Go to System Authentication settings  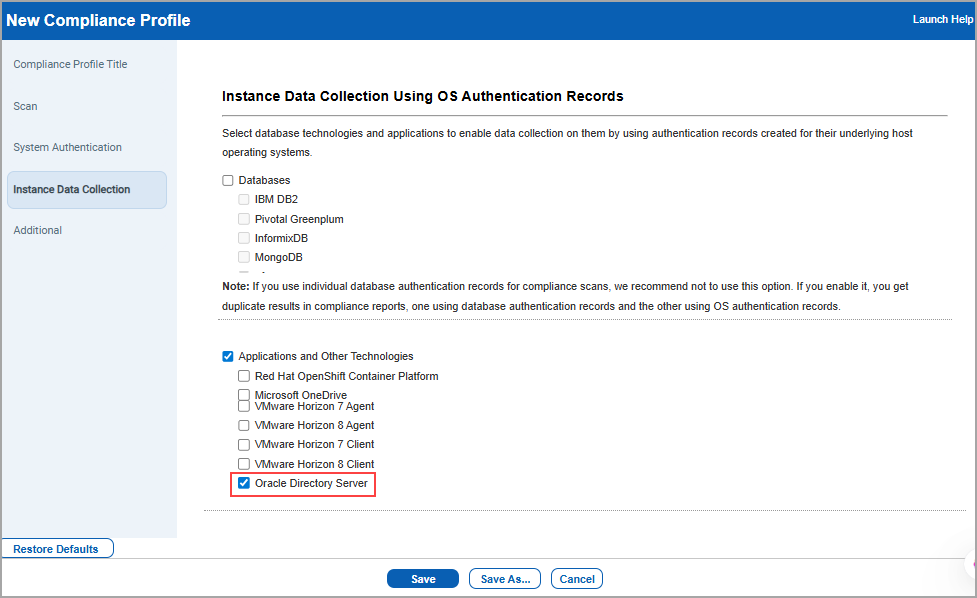[x=67, y=147]
